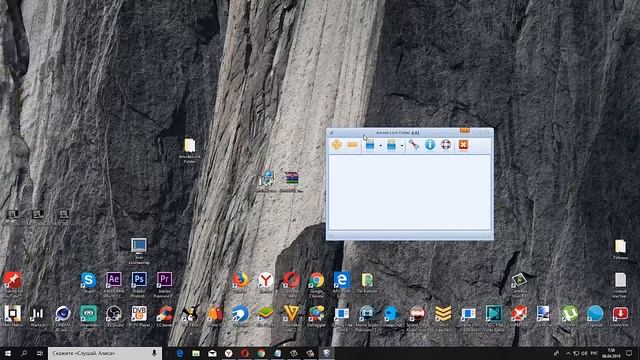Click the taskbar clock and date
This screenshot has height=360, width=640.
(611, 353)
